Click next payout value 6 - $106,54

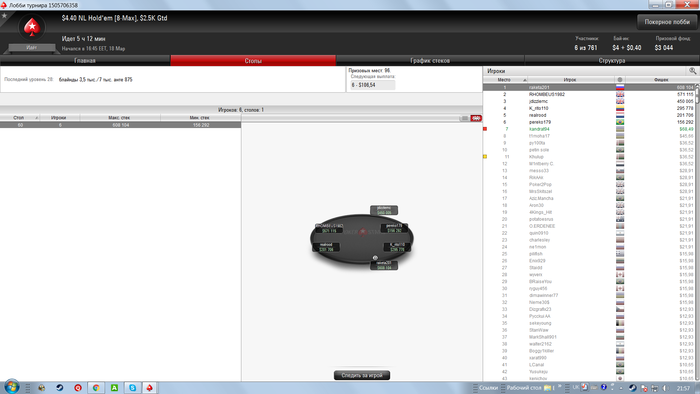(x=372, y=85)
